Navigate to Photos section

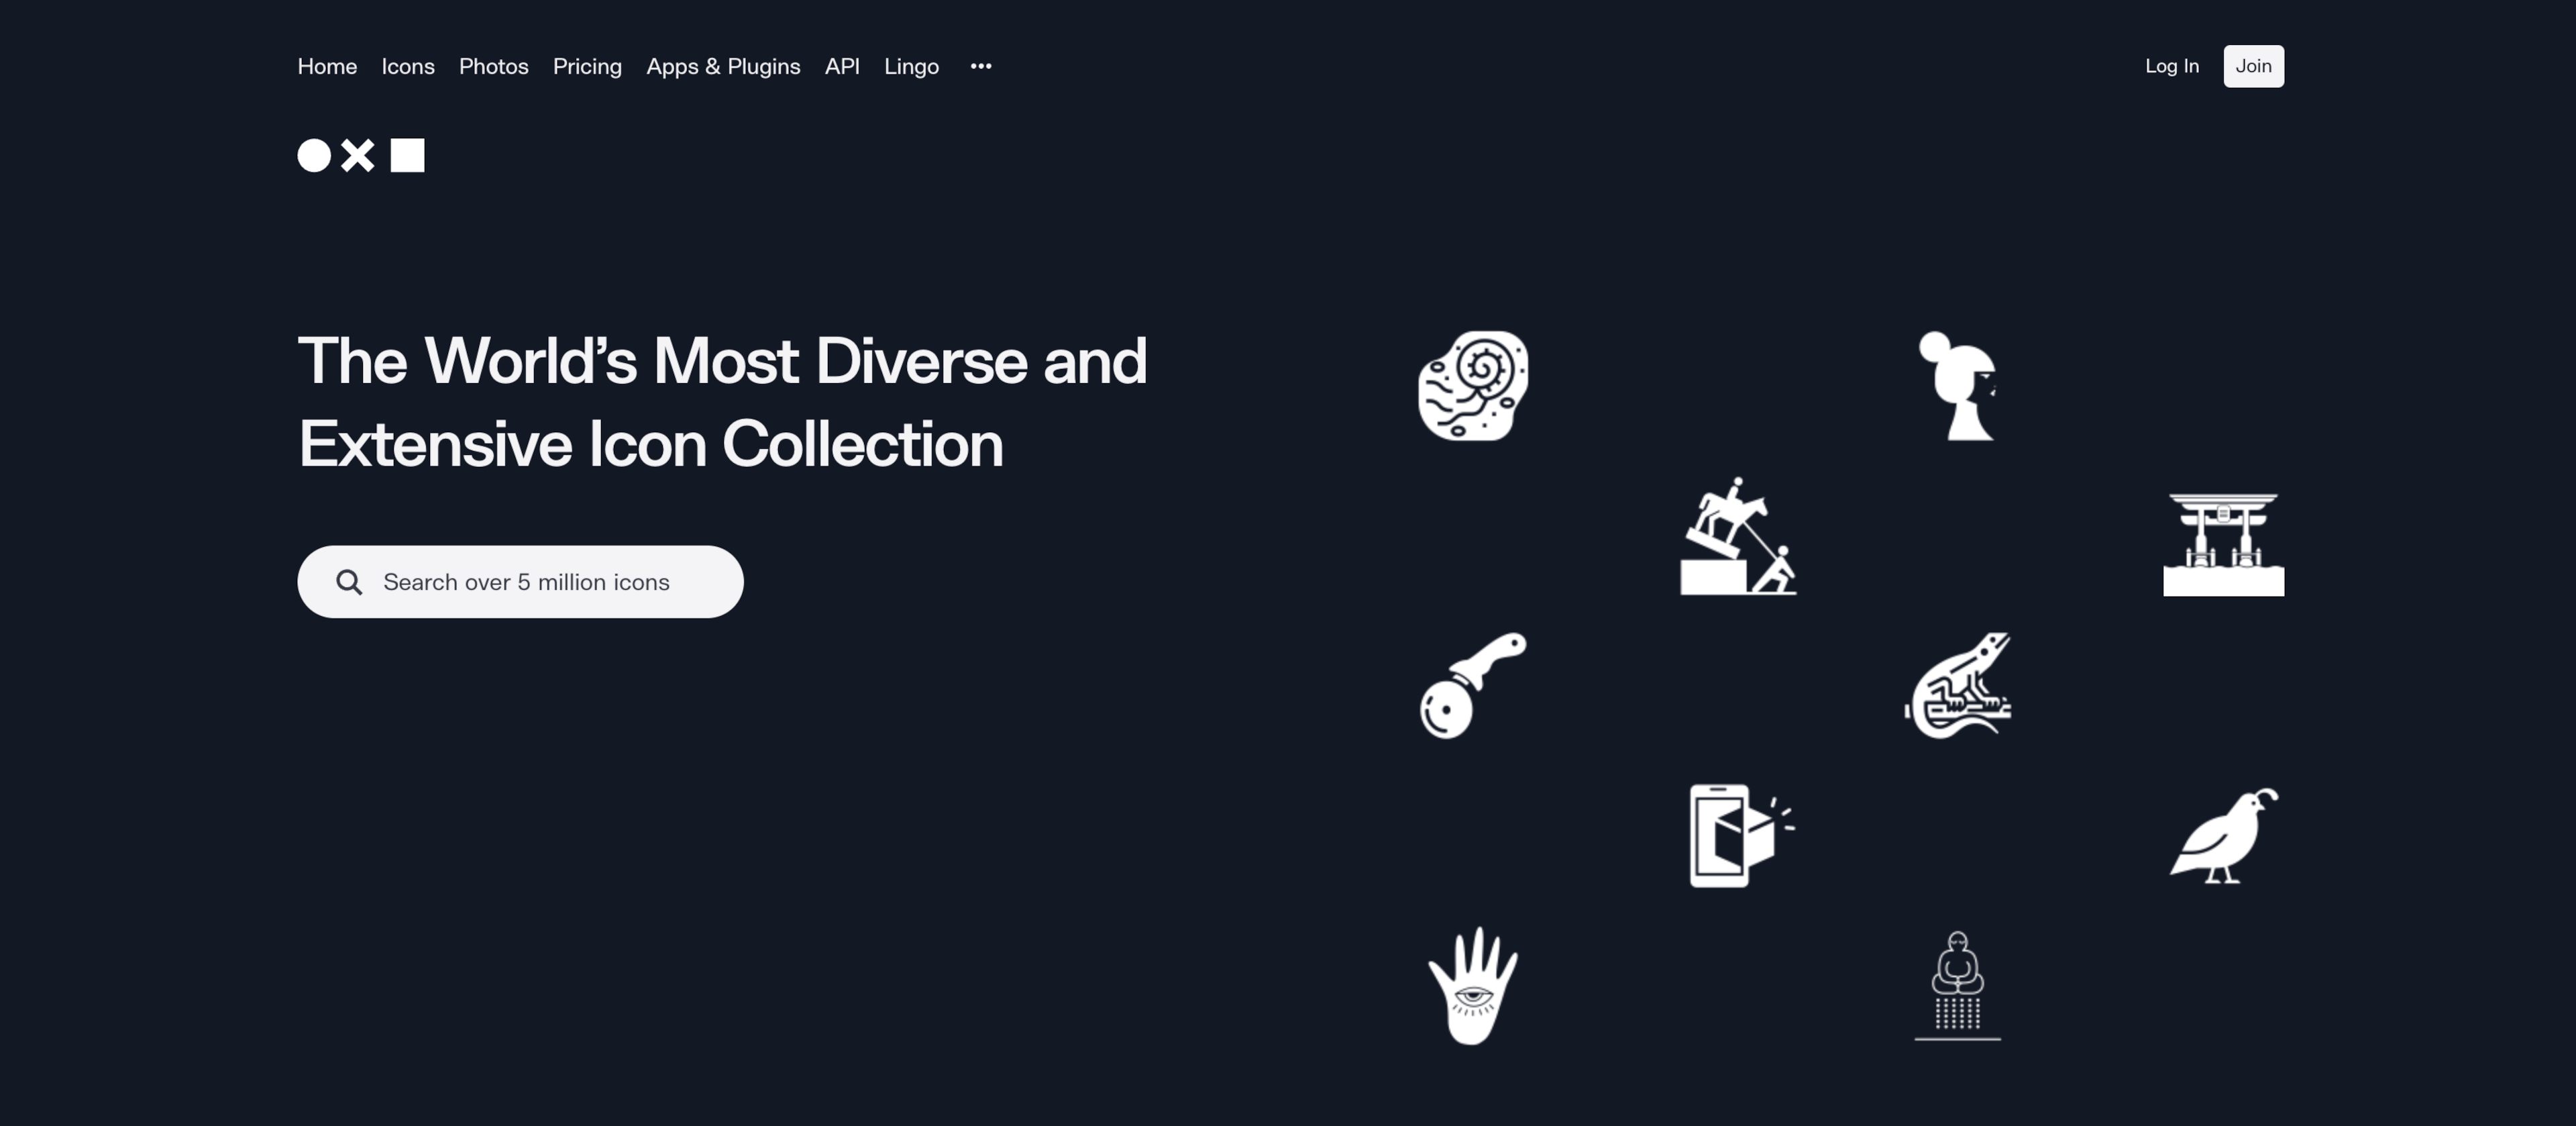click(x=494, y=66)
